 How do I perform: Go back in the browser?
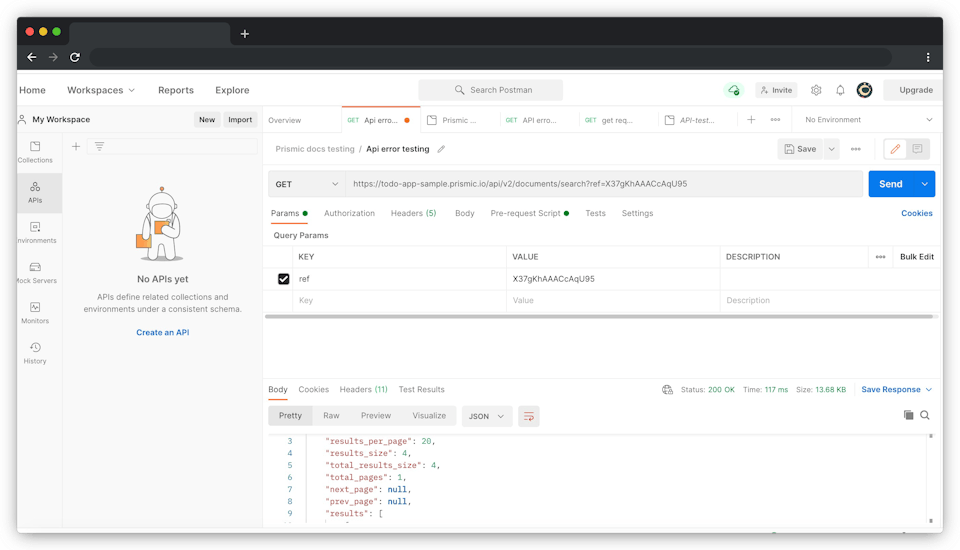pyautogui.click(x=32, y=57)
